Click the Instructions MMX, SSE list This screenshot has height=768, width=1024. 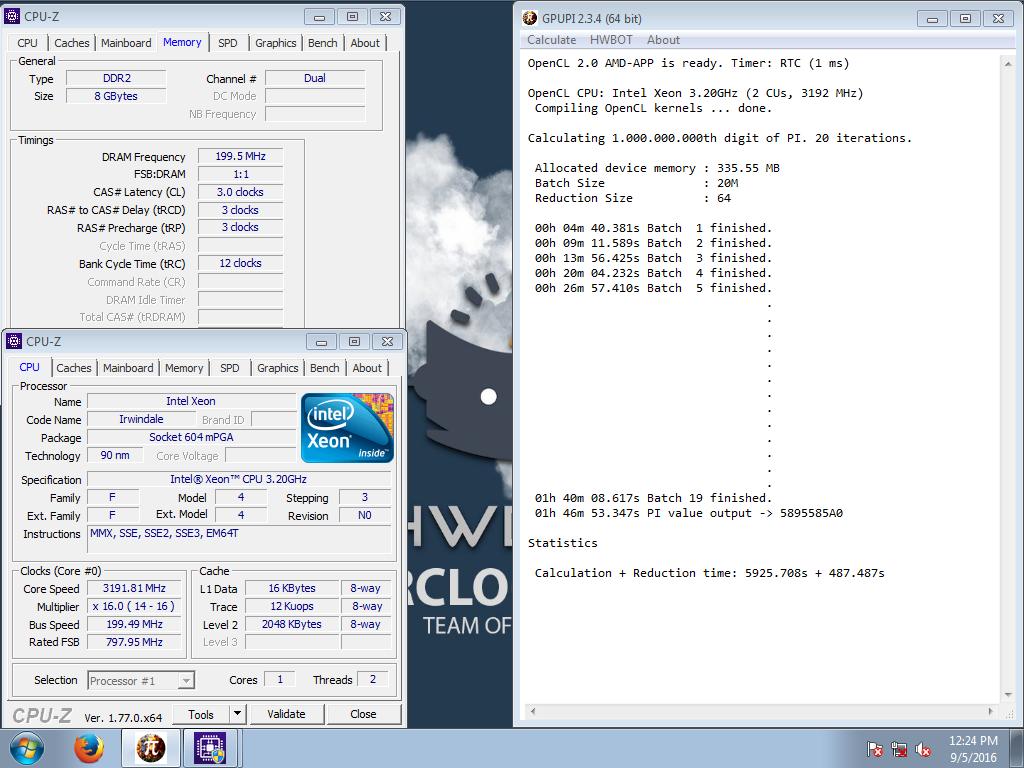click(240, 539)
